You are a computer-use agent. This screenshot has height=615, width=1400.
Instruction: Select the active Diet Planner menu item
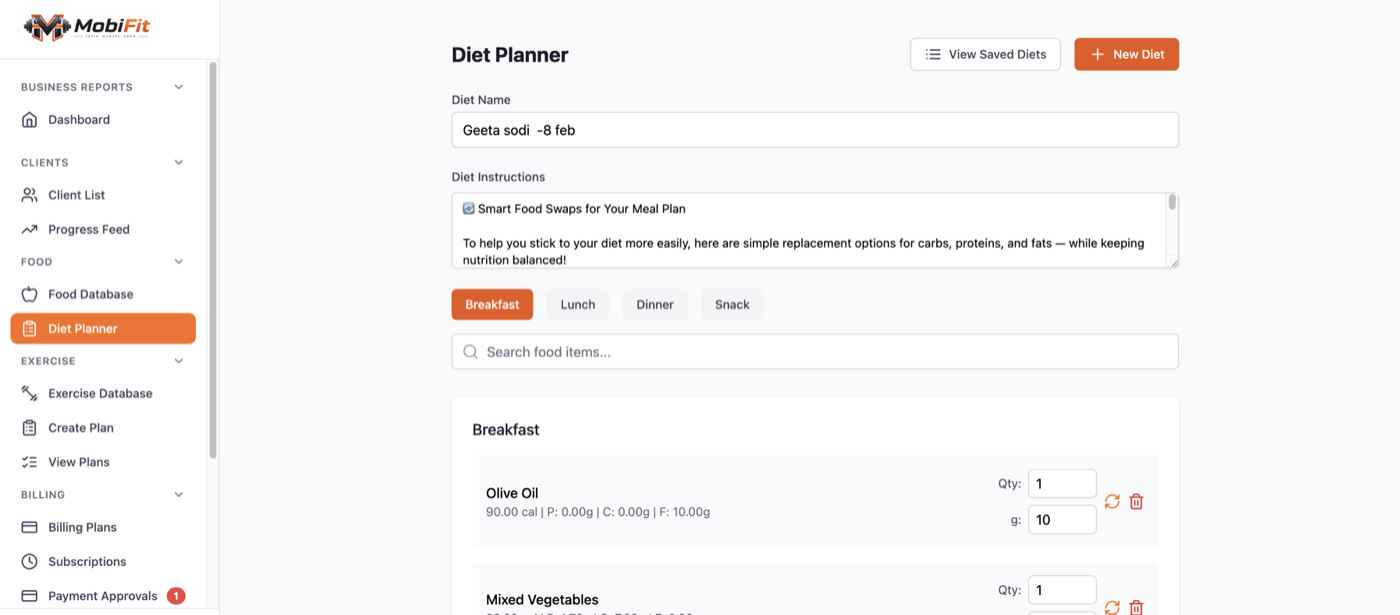[103, 328]
